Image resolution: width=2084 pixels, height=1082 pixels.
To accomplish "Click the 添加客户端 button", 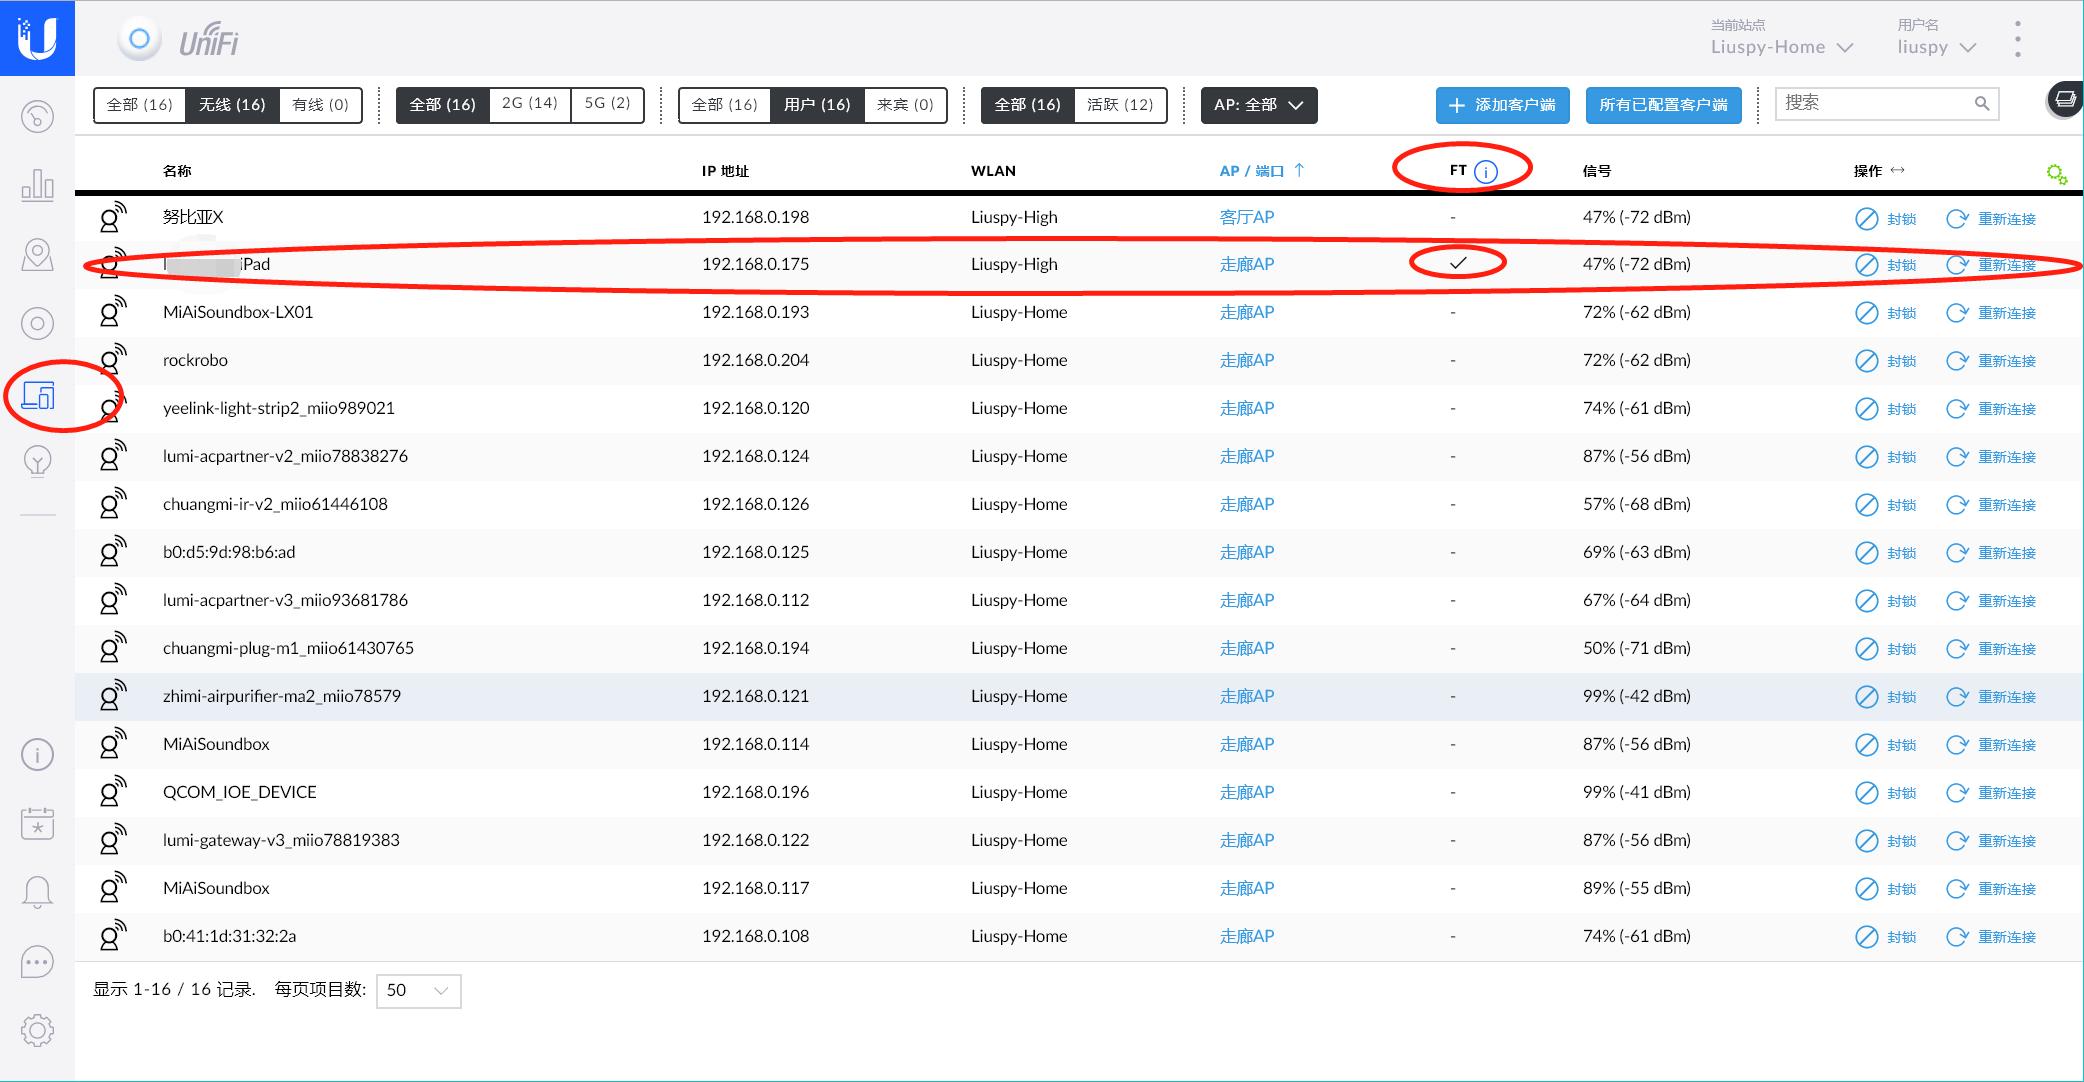I will (x=1502, y=105).
